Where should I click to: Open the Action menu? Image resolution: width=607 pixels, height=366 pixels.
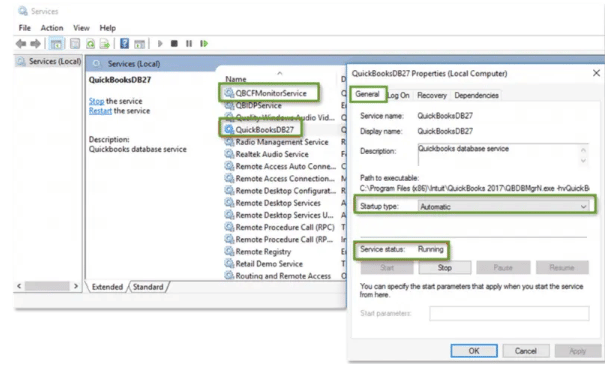[52, 28]
